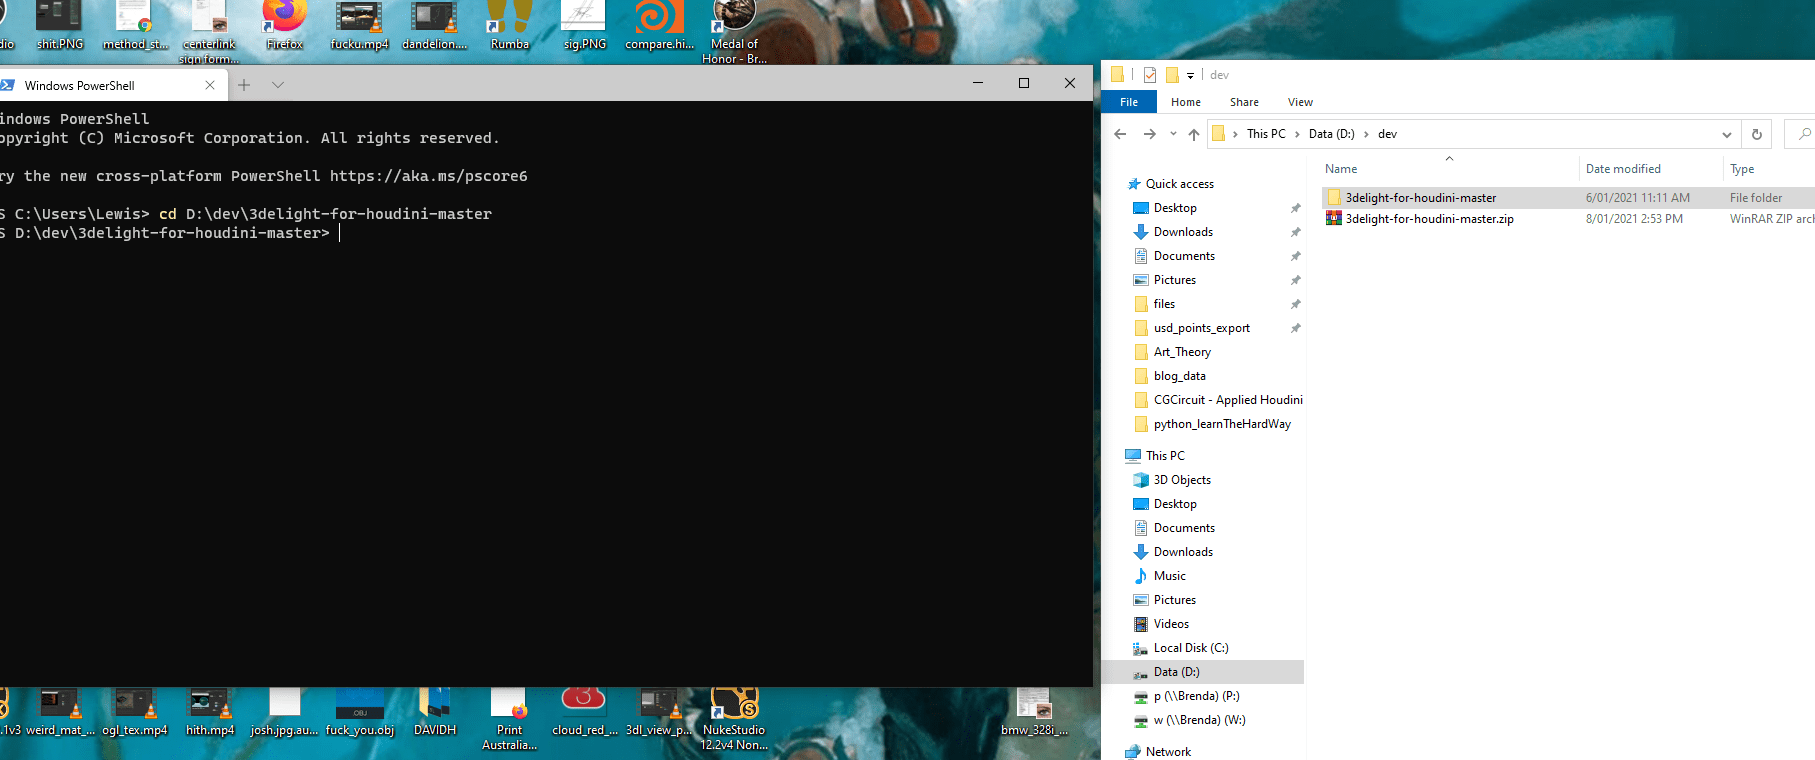Close the Windows PowerShell tab
This screenshot has width=1815, height=760.
pos(210,85)
